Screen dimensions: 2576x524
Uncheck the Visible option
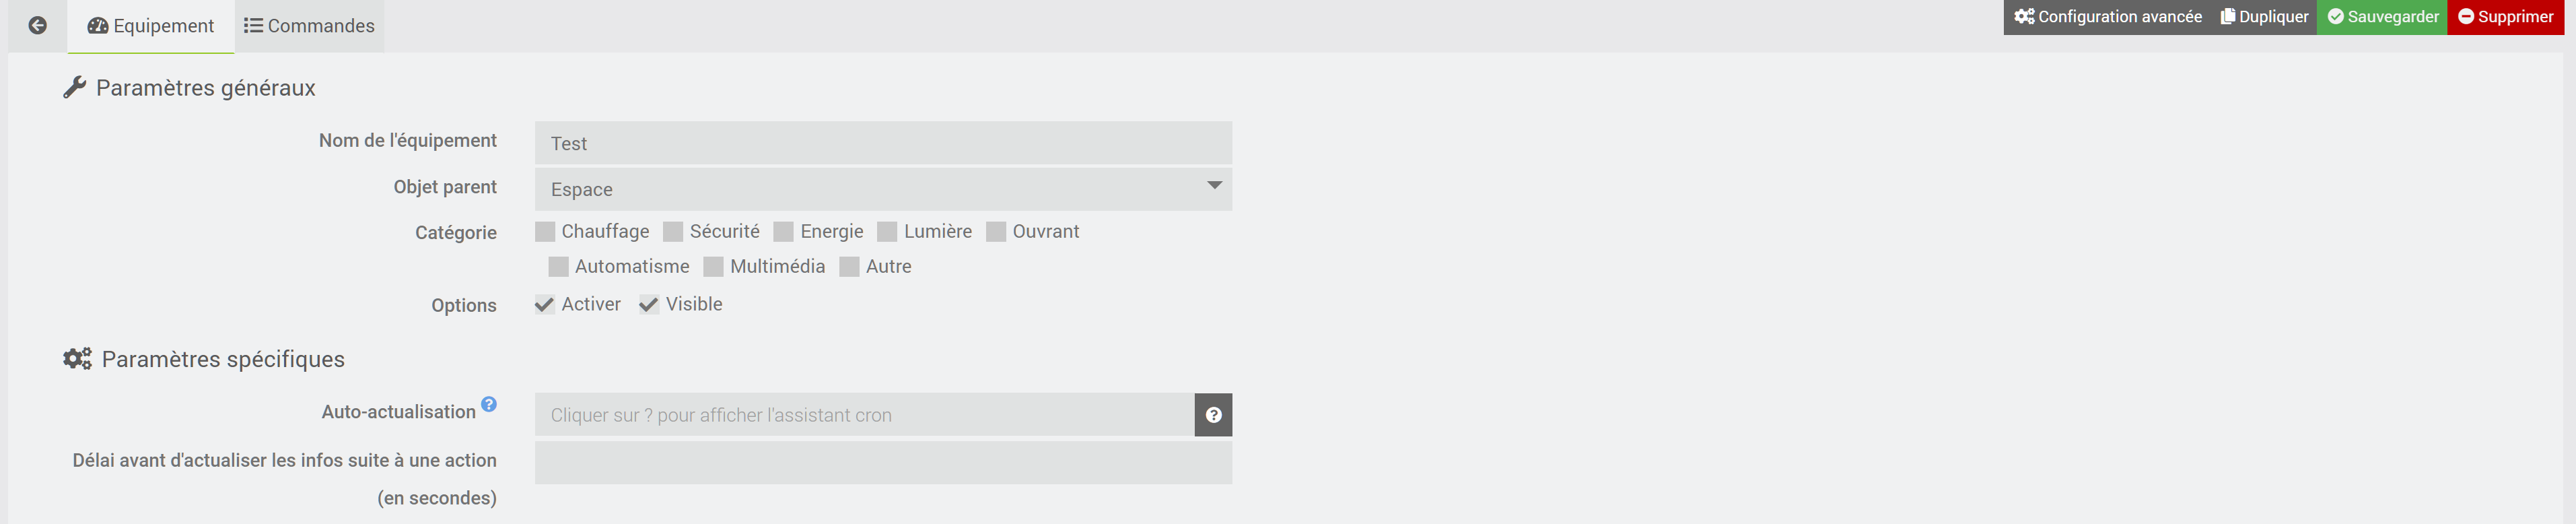tap(649, 305)
